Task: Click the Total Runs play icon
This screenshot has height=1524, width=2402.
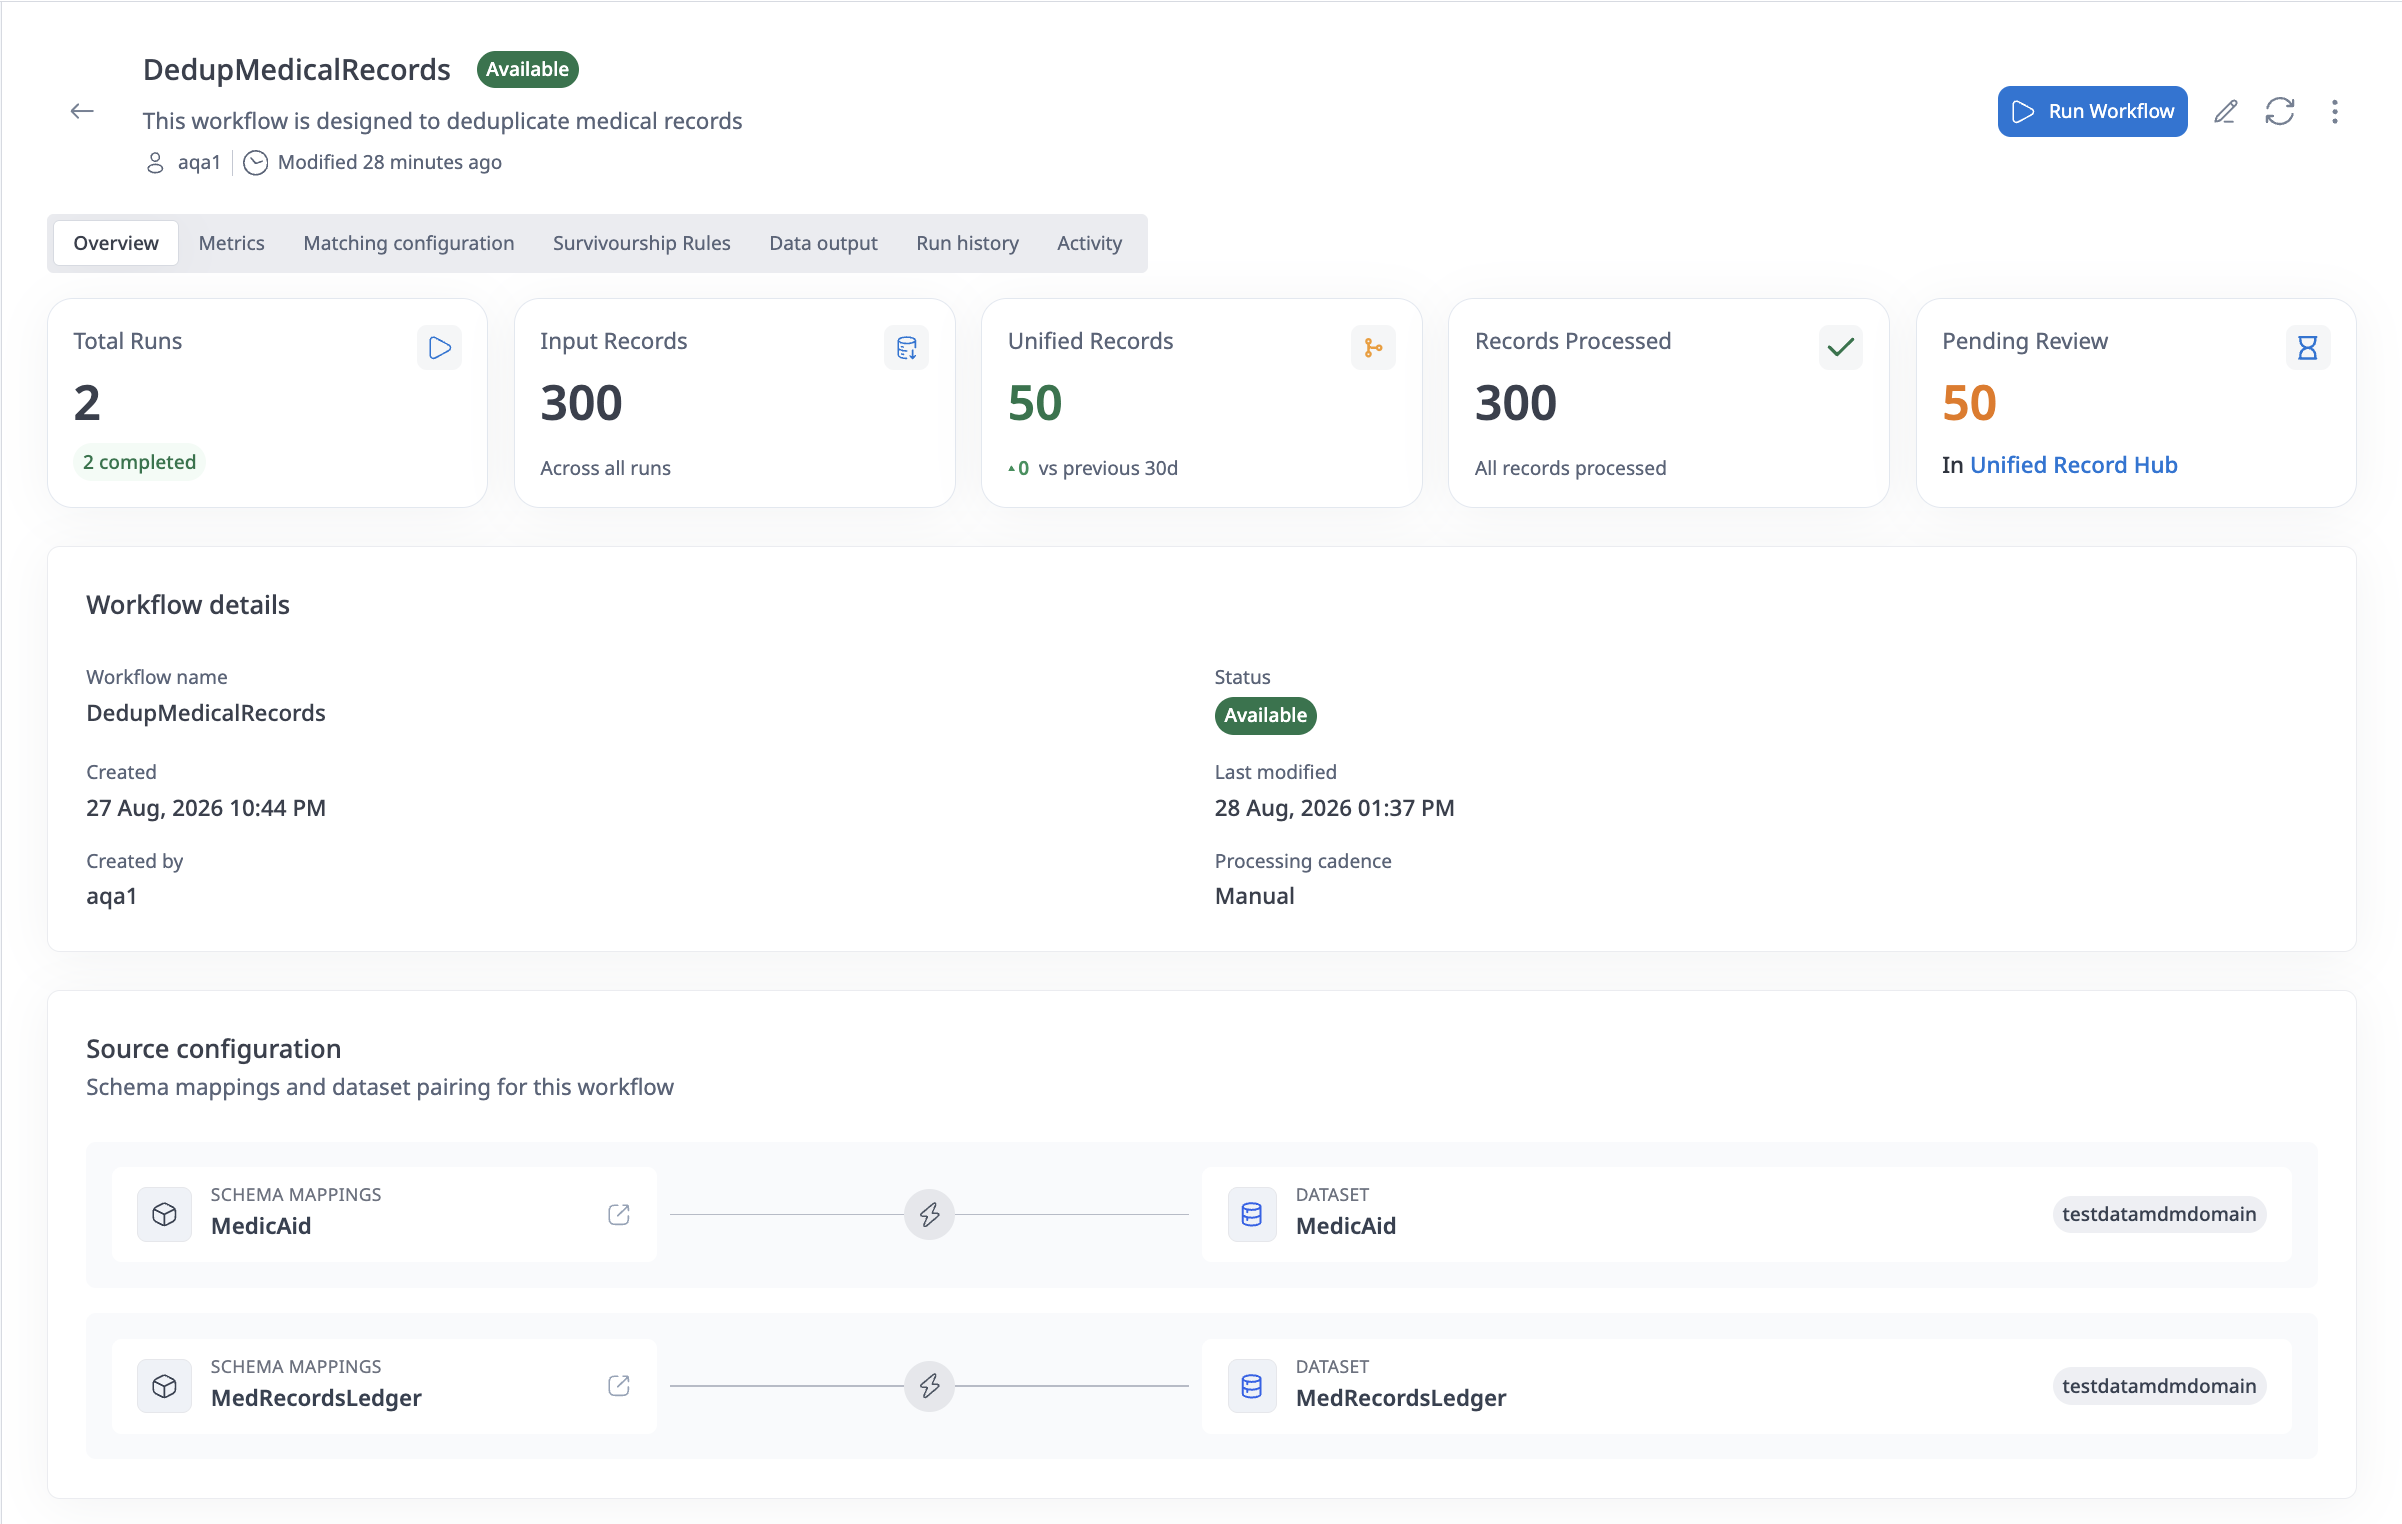Action: point(439,347)
